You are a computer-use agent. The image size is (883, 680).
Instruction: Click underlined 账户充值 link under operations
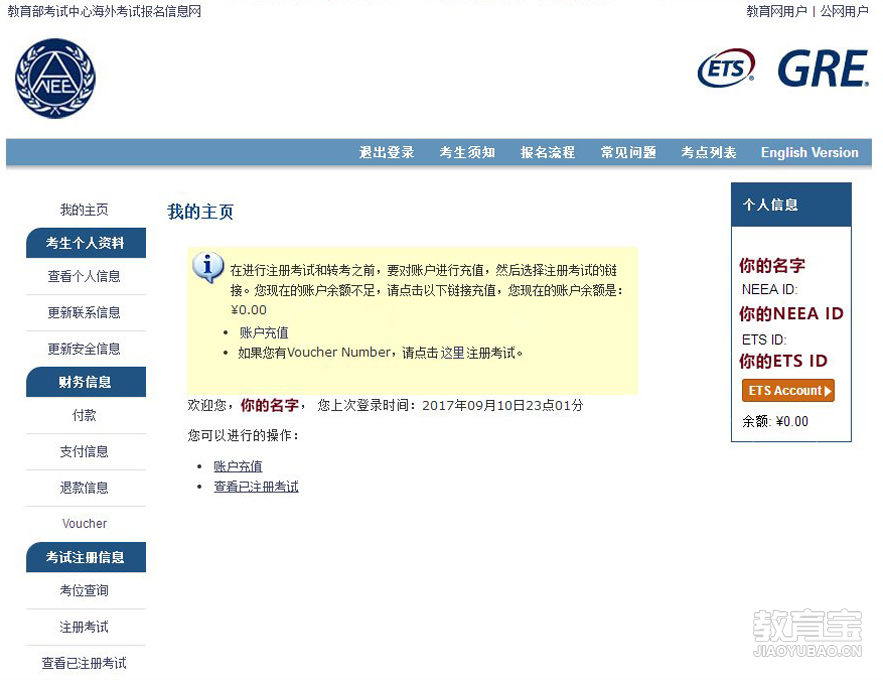click(x=238, y=466)
